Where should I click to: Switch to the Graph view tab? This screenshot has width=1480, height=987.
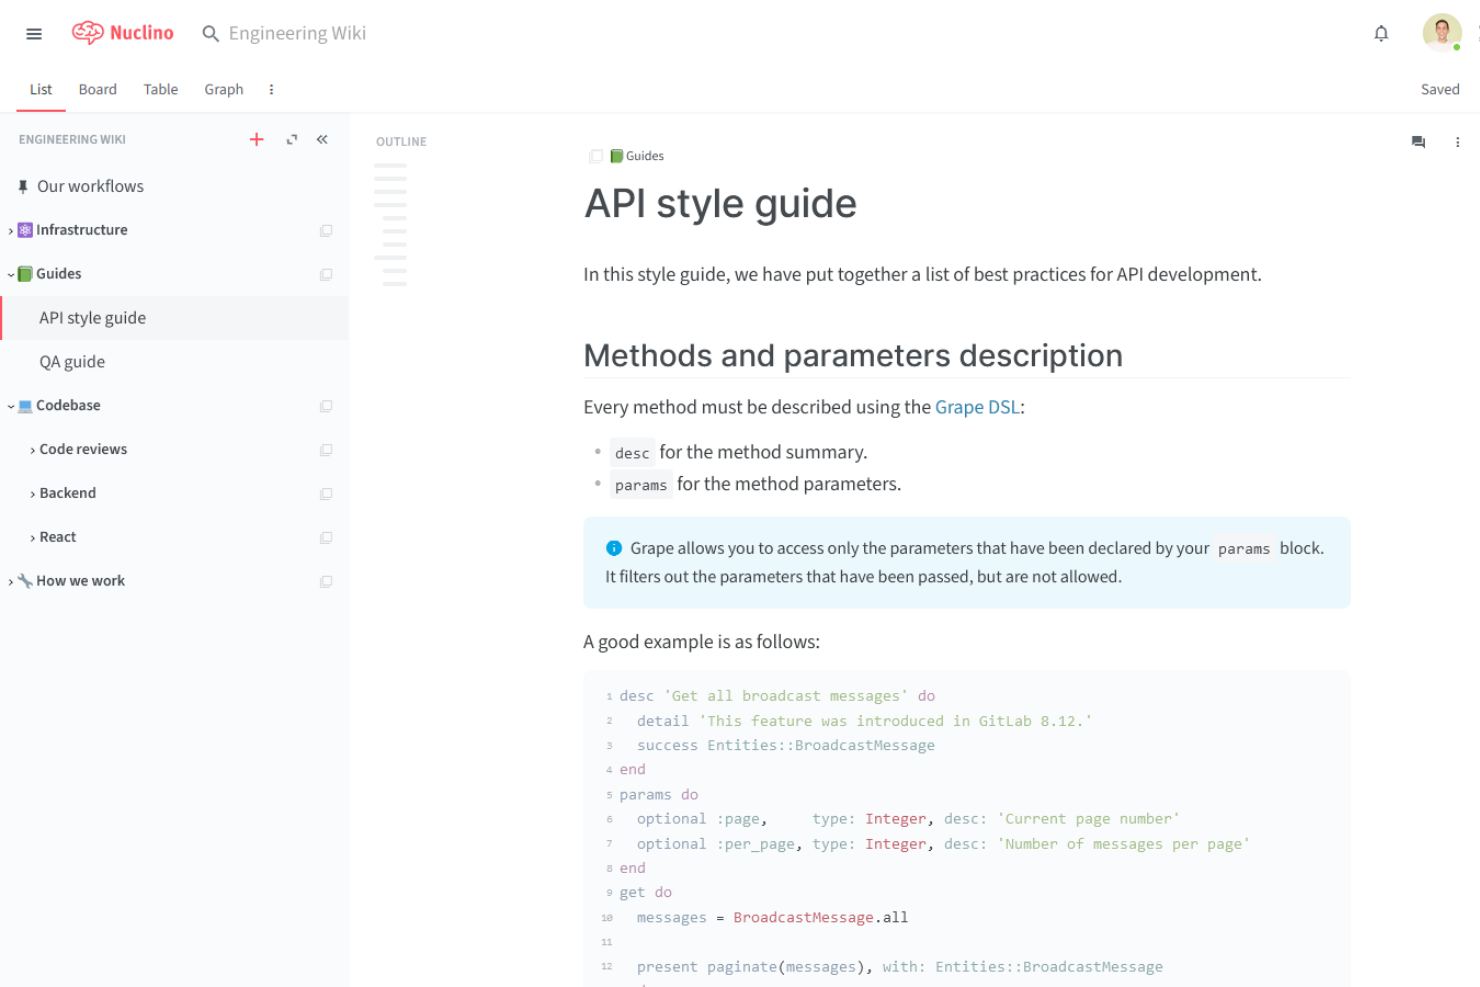point(224,90)
